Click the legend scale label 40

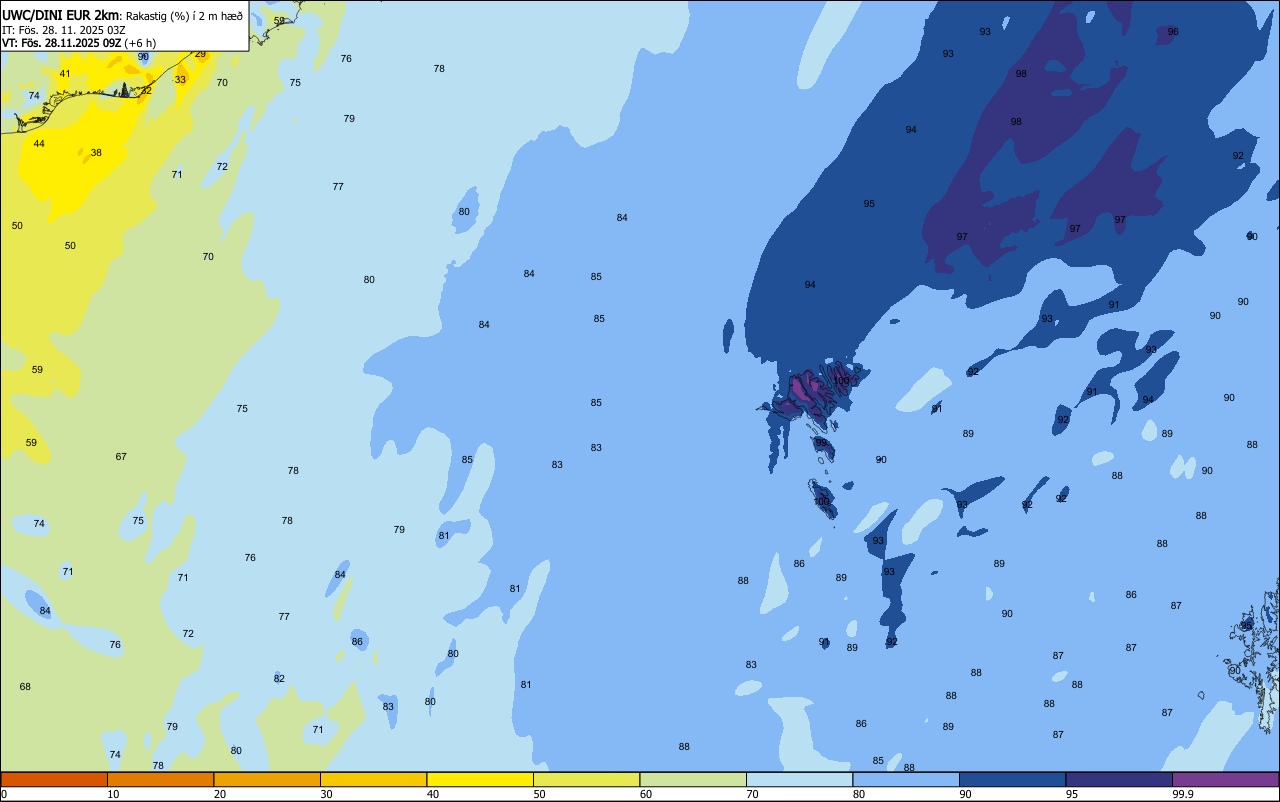click(433, 794)
